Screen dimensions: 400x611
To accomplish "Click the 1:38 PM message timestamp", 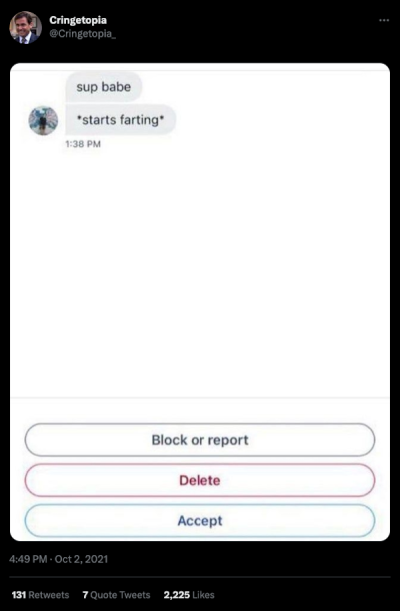I will (83, 144).
